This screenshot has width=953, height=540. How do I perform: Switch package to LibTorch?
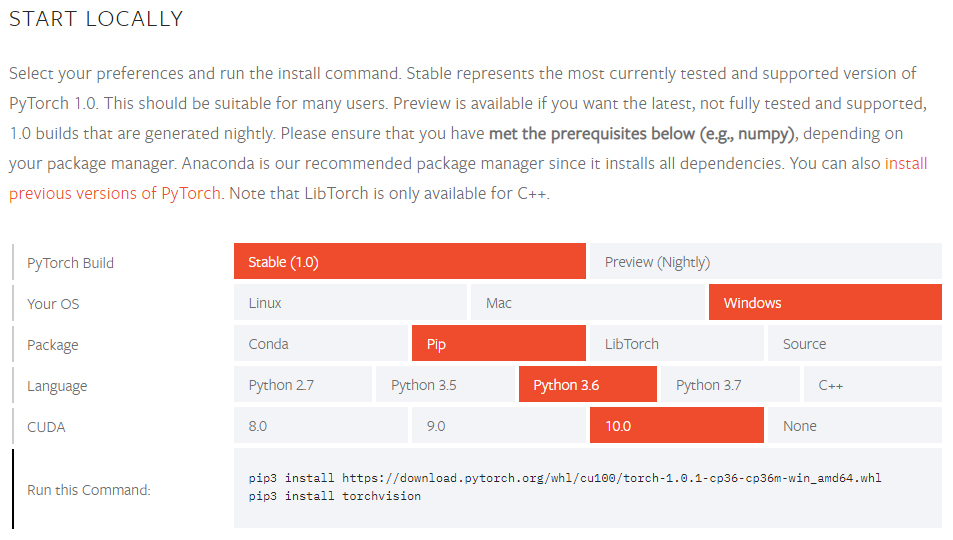tap(676, 344)
